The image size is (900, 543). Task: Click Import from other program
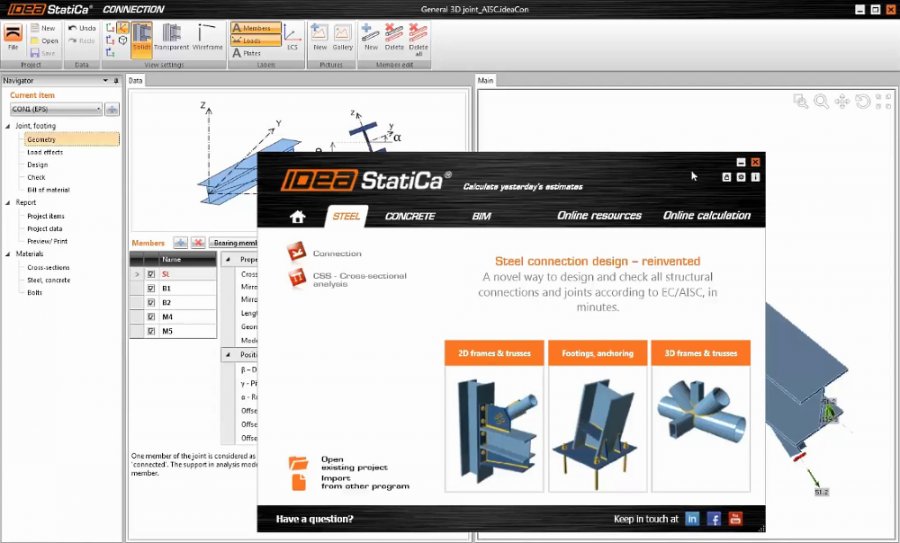click(351, 482)
